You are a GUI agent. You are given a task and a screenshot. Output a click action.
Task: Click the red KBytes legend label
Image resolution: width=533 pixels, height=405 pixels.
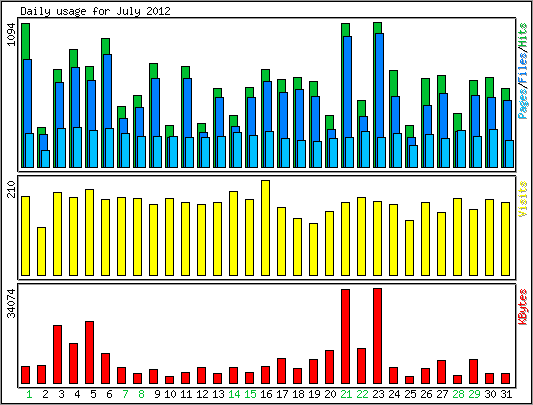coord(523,307)
